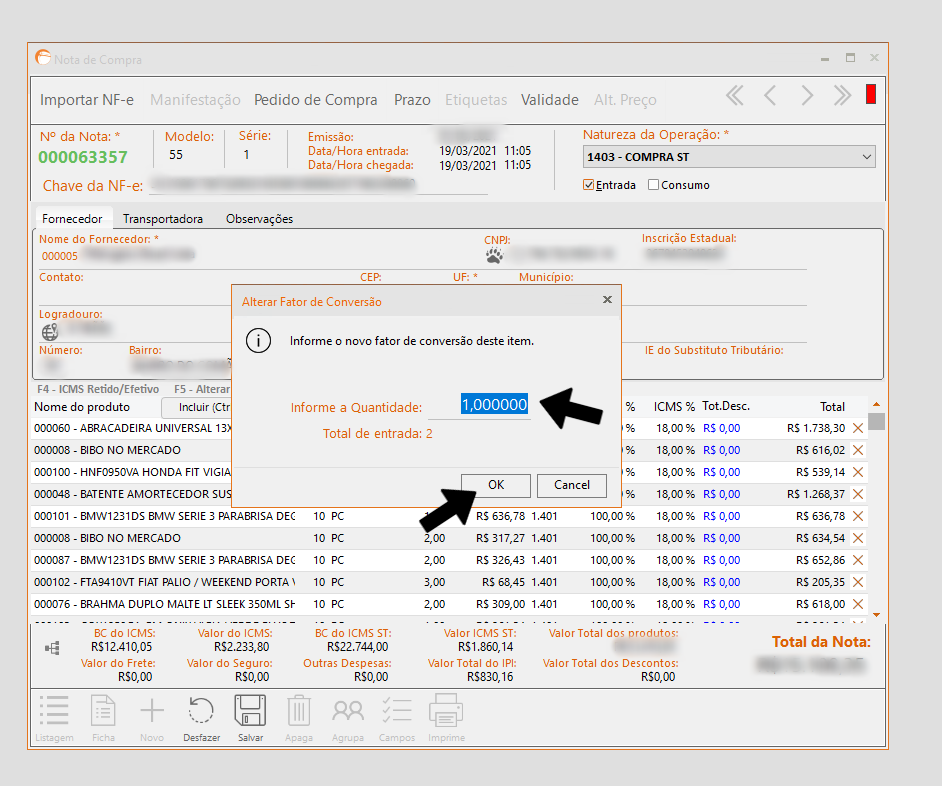Click the Total column header

click(x=832, y=407)
